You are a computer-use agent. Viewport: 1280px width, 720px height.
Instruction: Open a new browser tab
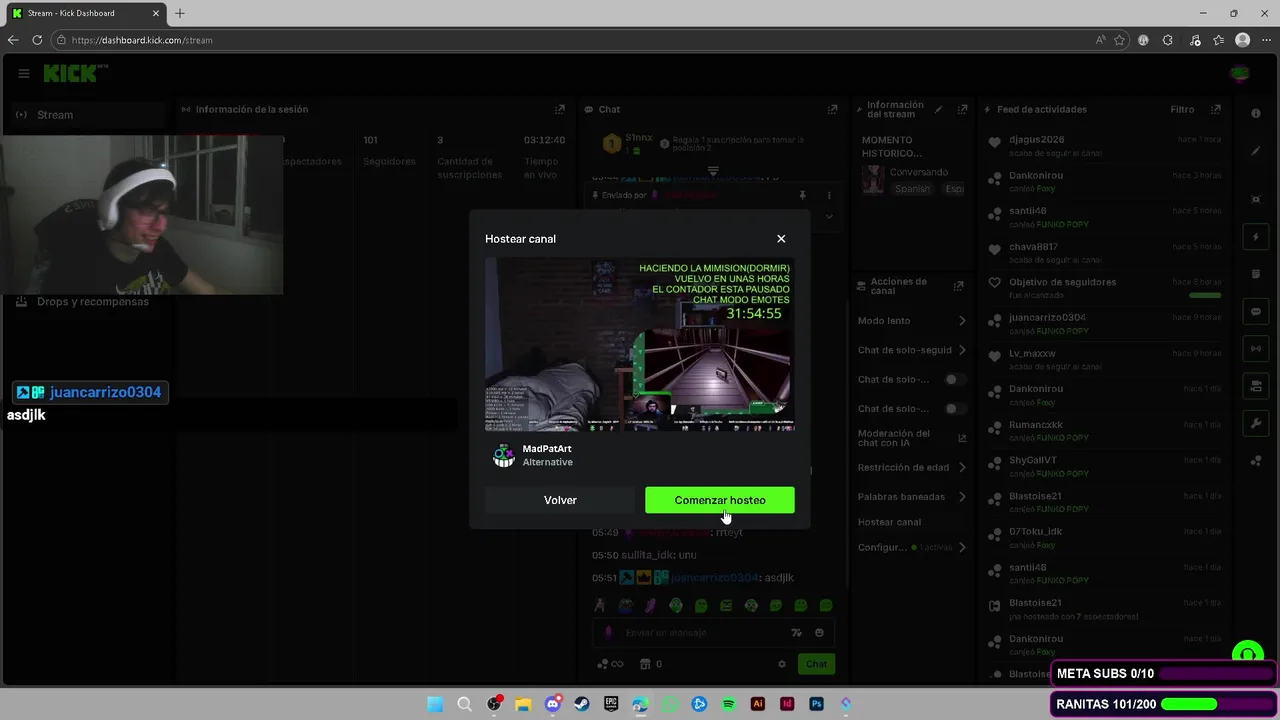click(180, 13)
